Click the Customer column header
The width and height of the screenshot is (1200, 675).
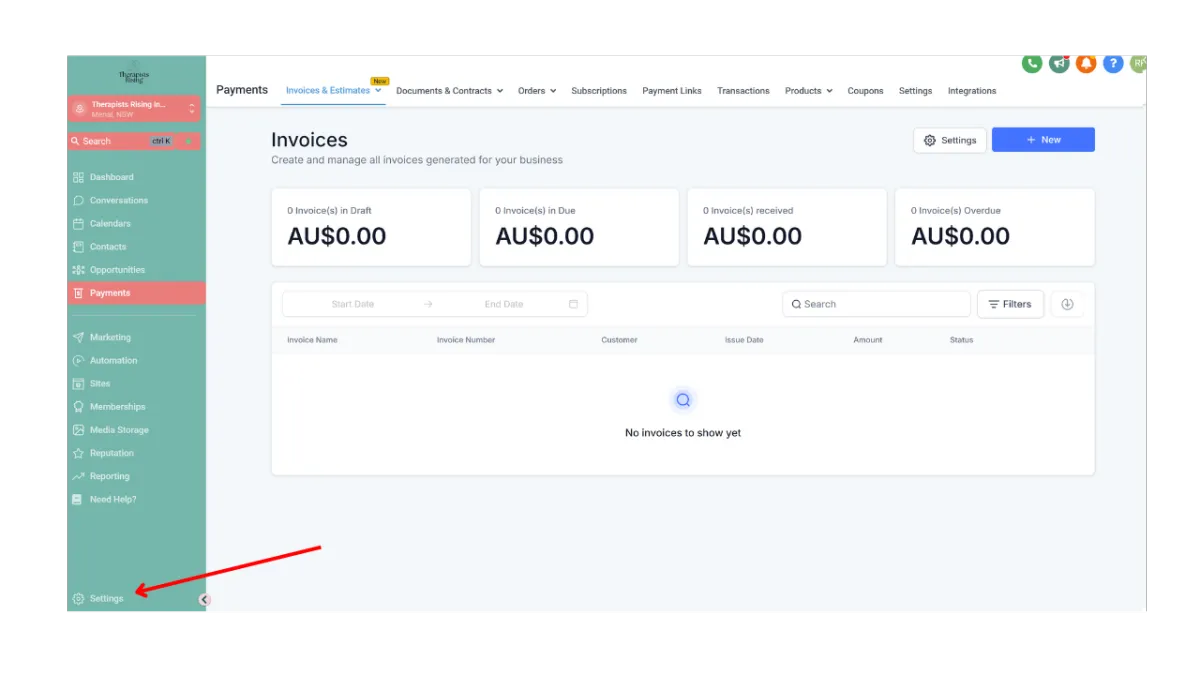[x=619, y=340]
